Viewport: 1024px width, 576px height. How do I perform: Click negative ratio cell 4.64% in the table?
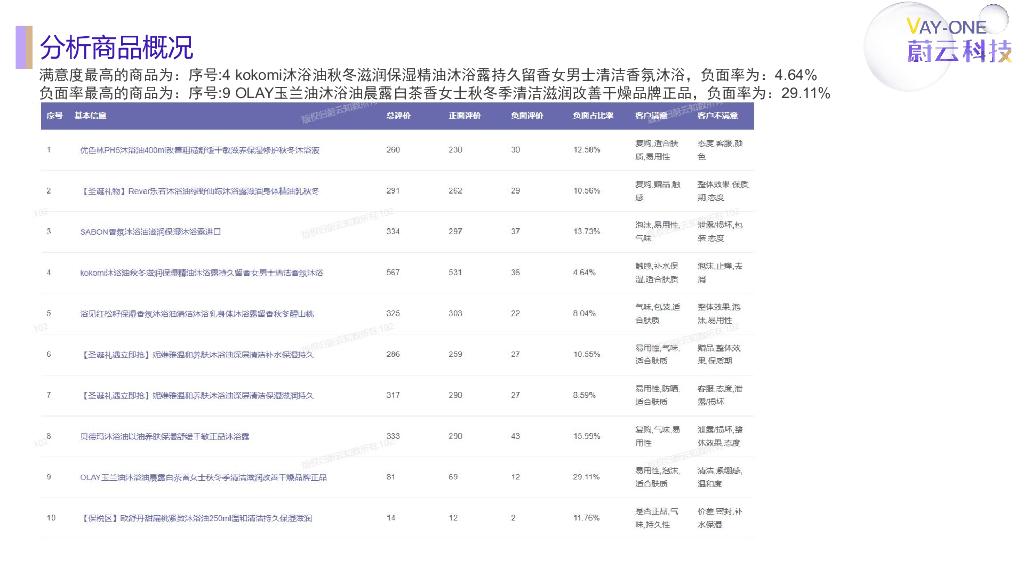pos(584,273)
